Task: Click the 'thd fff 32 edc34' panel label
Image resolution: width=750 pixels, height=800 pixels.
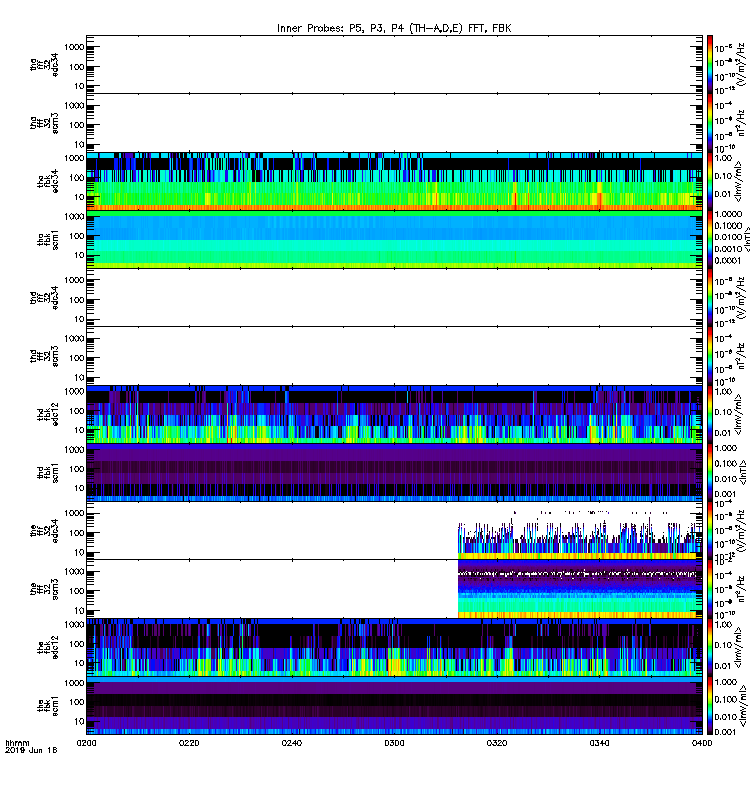Action: pyautogui.click(x=44, y=297)
